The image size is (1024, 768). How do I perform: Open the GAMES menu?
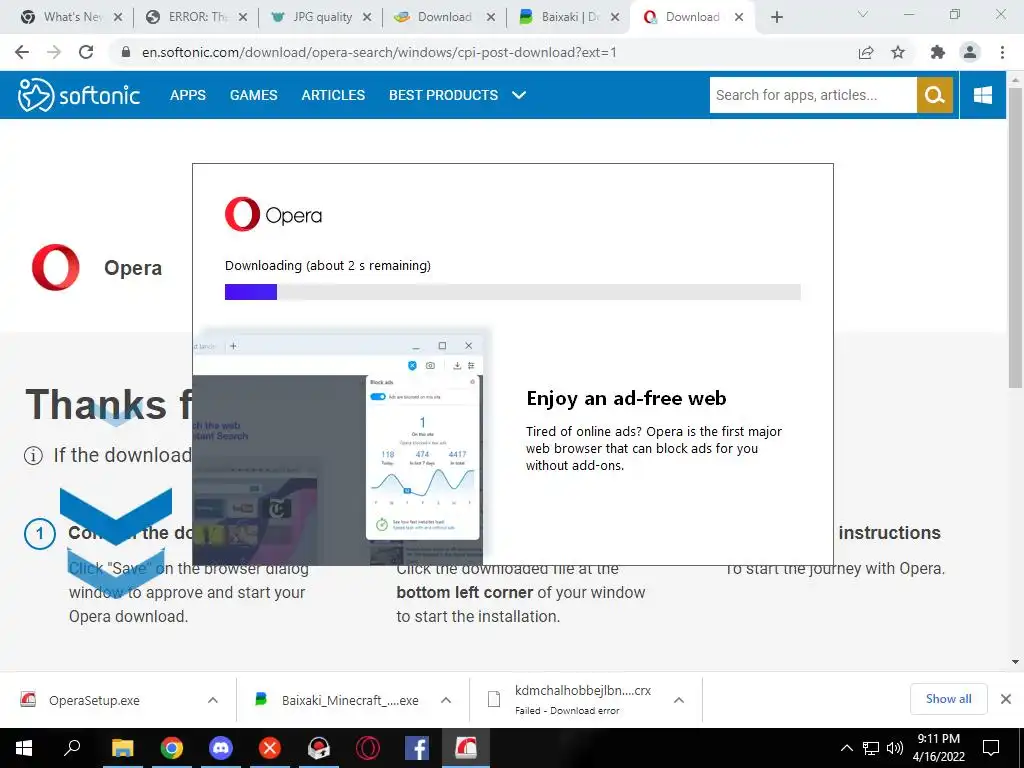[x=253, y=95]
